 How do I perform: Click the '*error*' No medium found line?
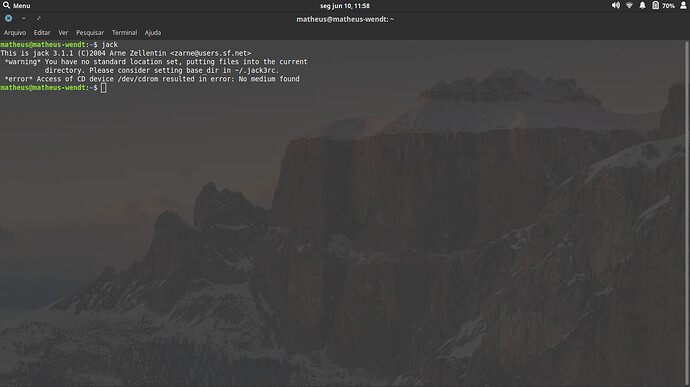click(152, 79)
